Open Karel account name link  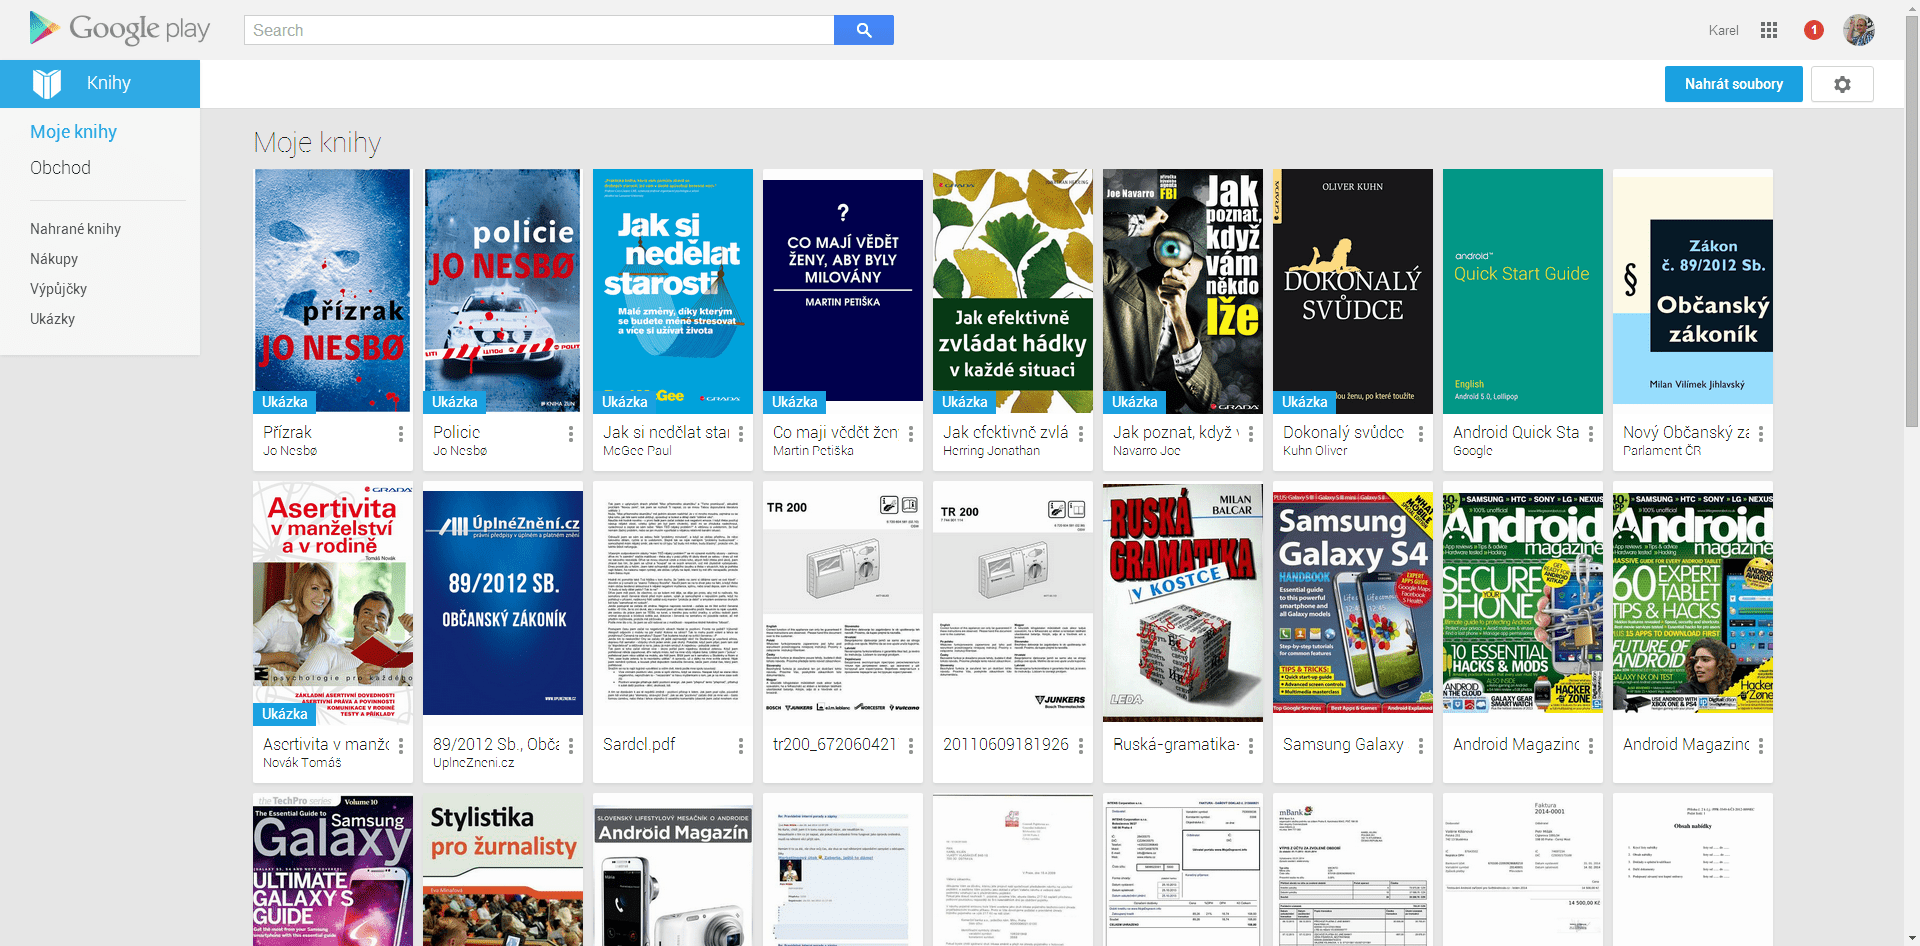[x=1723, y=30]
